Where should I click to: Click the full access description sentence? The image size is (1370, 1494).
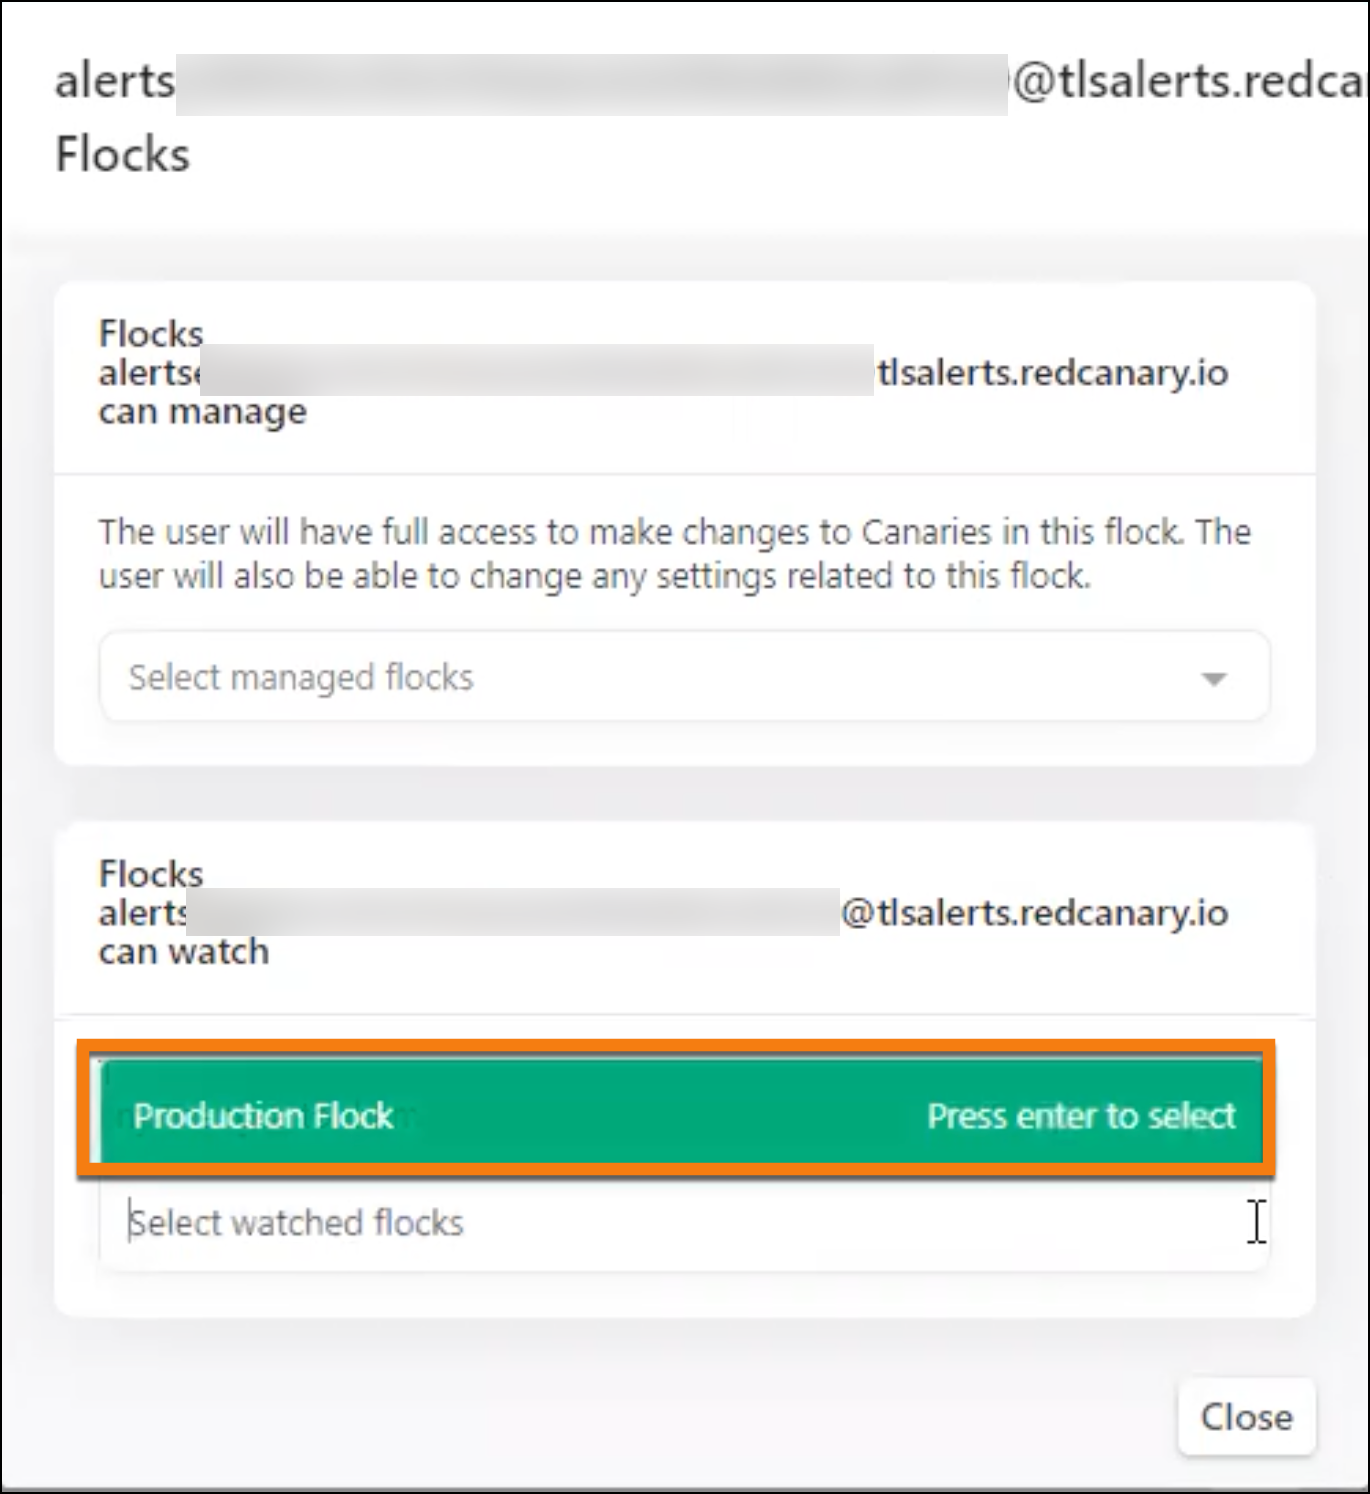[674, 554]
